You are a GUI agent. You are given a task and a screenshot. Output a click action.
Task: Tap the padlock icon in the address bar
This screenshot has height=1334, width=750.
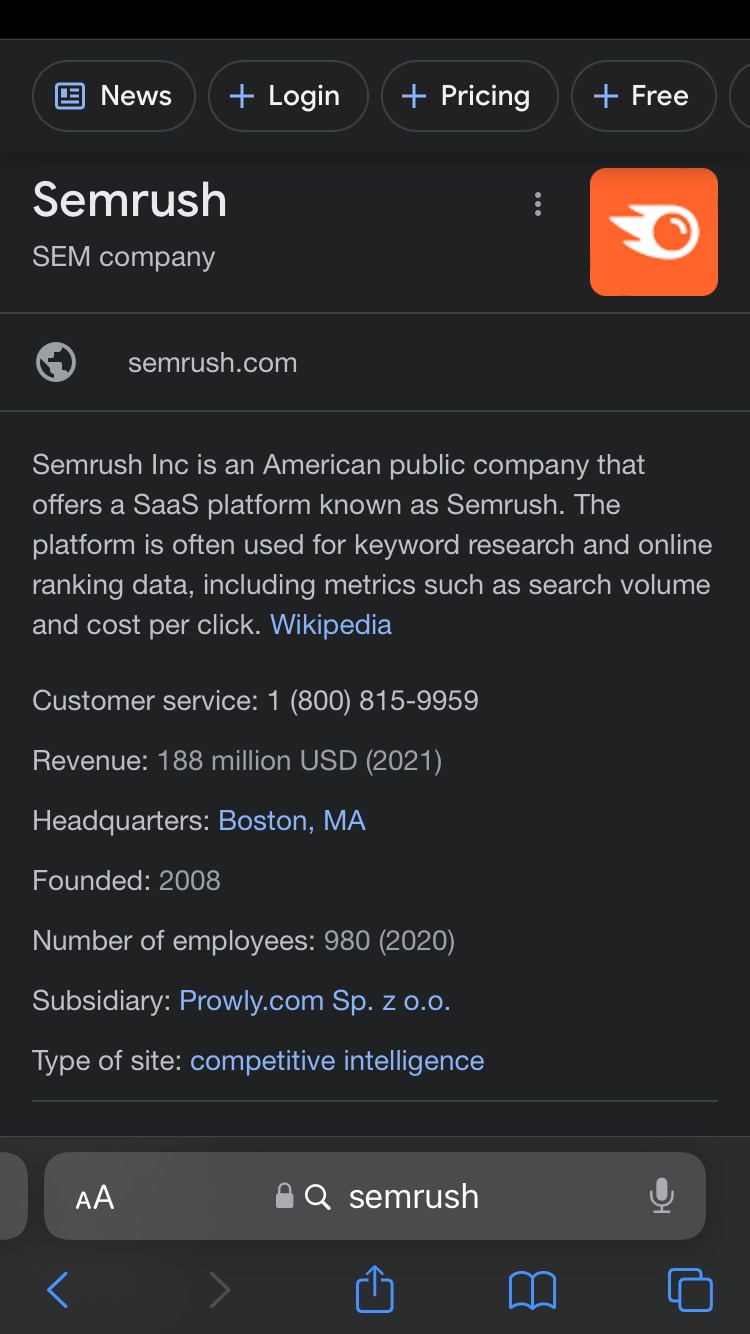[x=283, y=1196]
